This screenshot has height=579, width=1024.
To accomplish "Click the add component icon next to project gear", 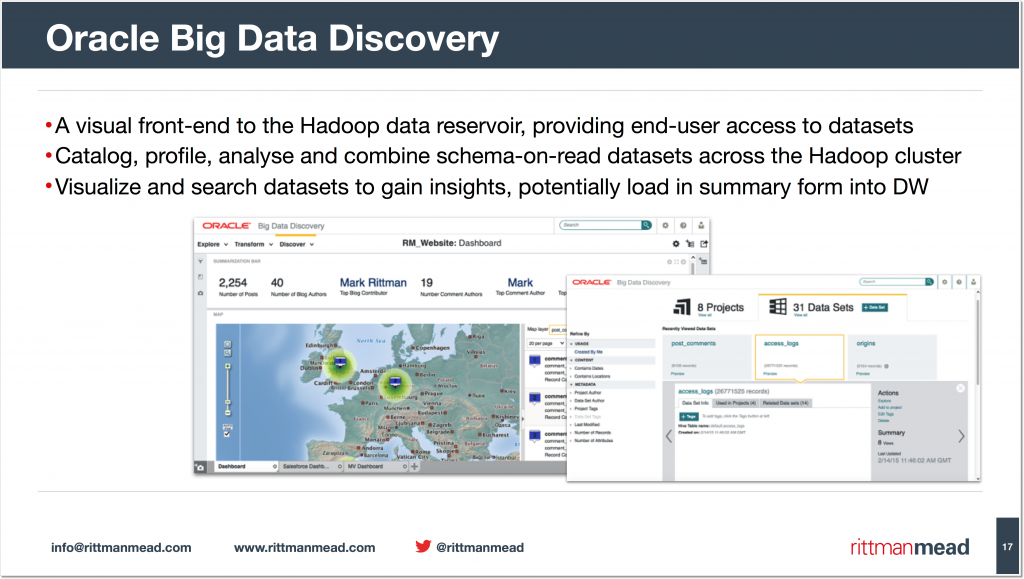I will coord(690,243).
